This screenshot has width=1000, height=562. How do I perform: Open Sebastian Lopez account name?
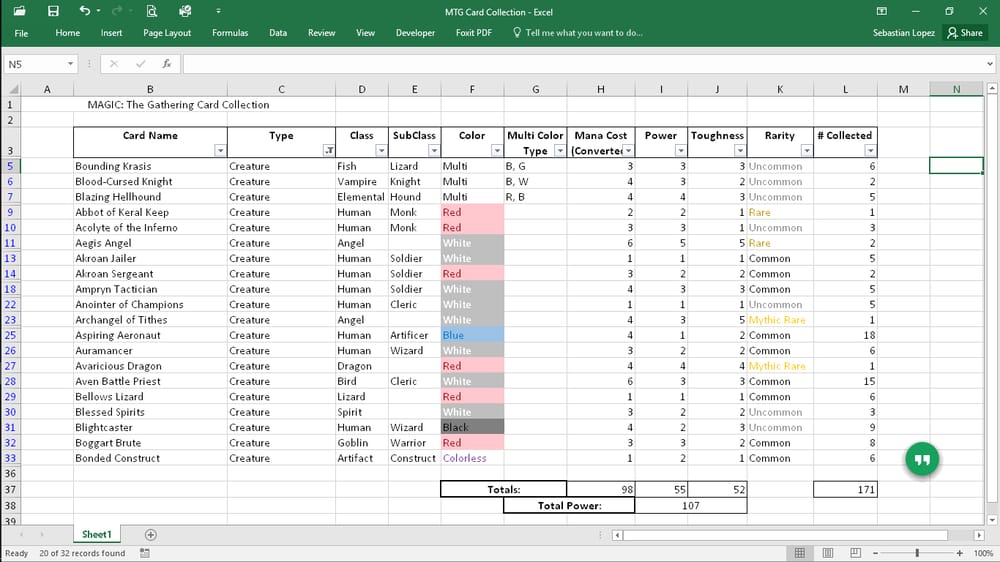point(903,33)
